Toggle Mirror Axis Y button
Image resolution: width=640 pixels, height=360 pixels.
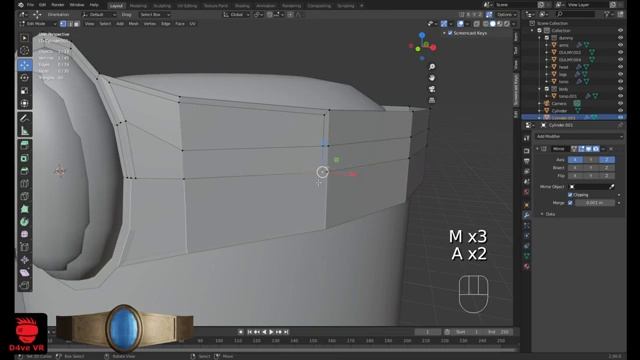pos(591,160)
